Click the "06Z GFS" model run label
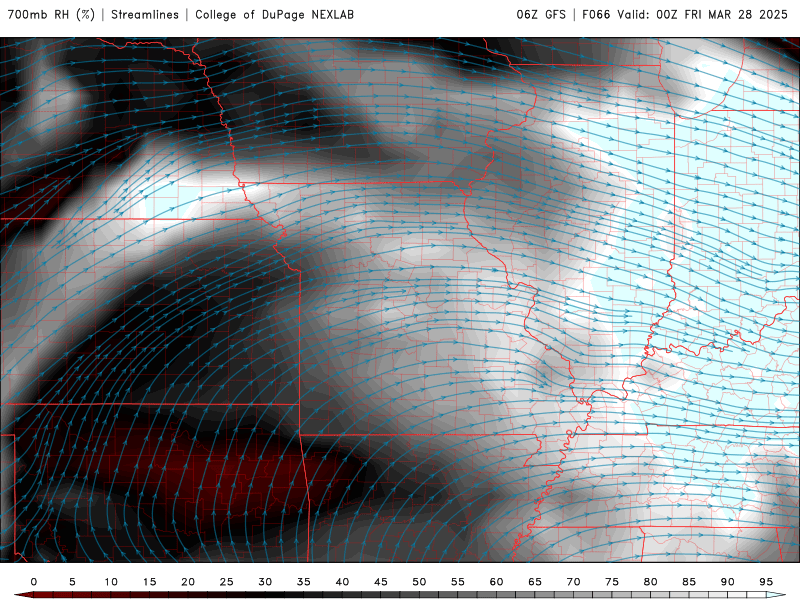 coord(541,15)
